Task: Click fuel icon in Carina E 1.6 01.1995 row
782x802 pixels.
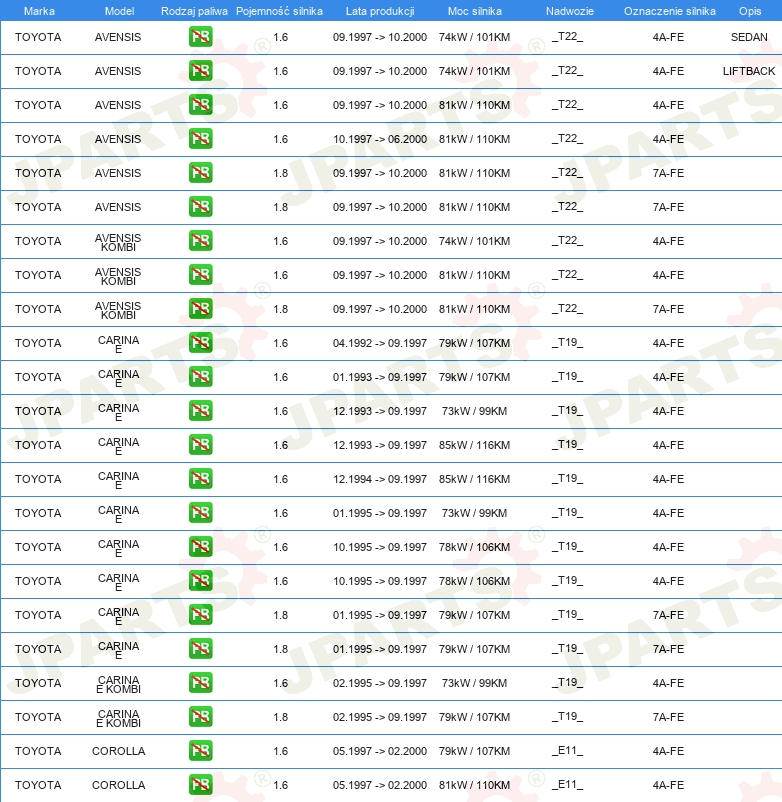Action: tap(200, 513)
